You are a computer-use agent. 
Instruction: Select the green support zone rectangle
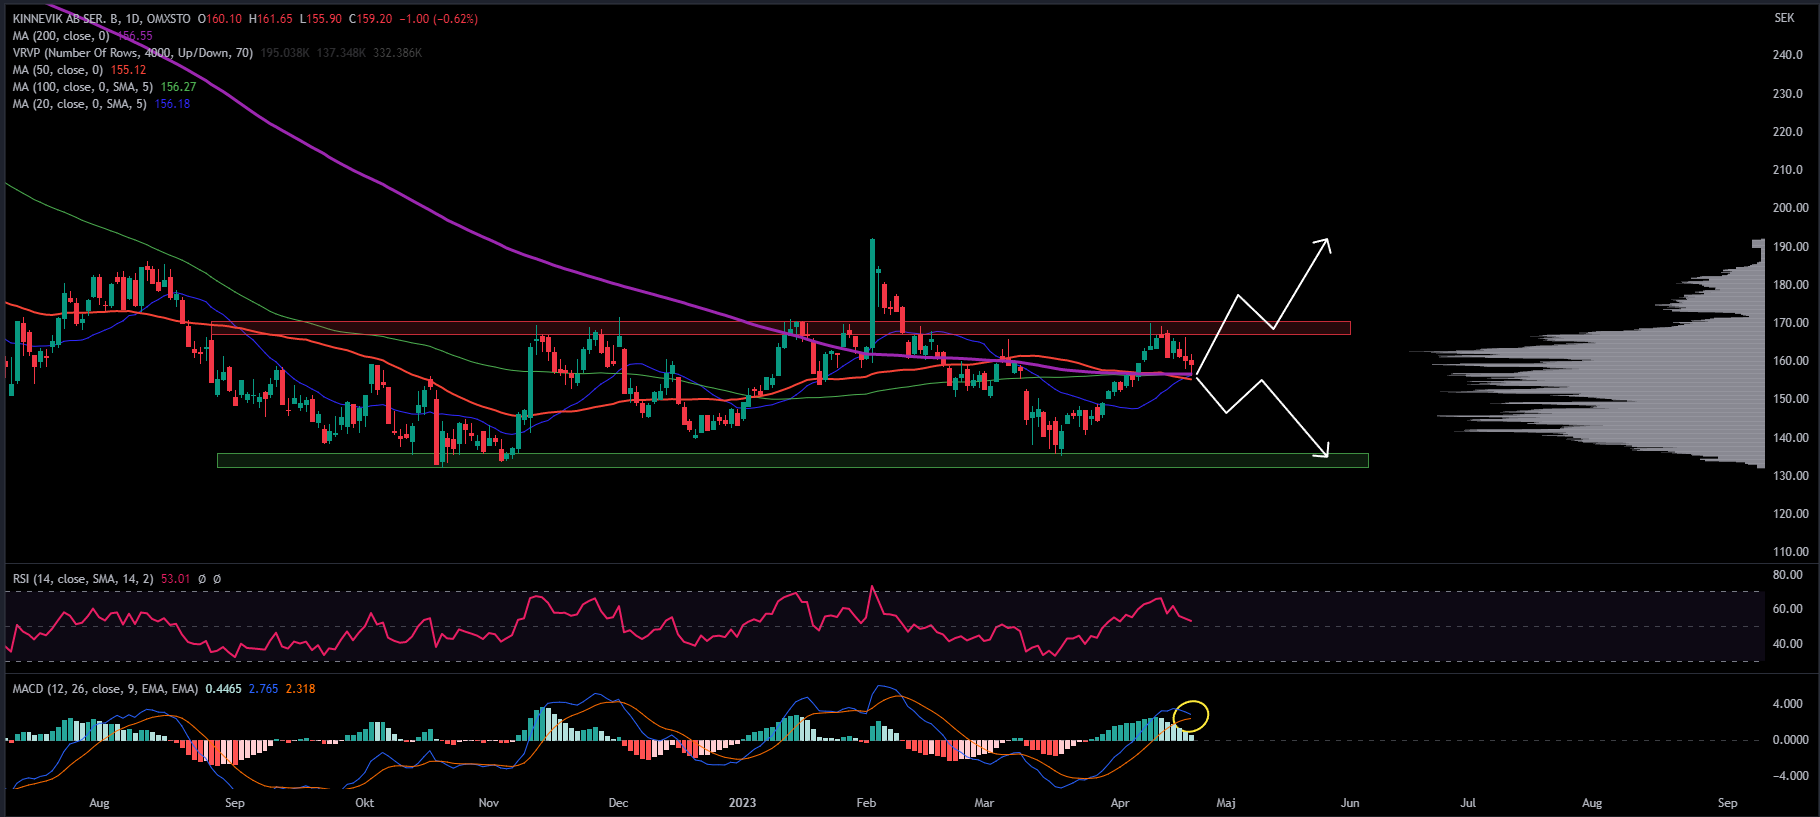pyautogui.click(x=790, y=461)
